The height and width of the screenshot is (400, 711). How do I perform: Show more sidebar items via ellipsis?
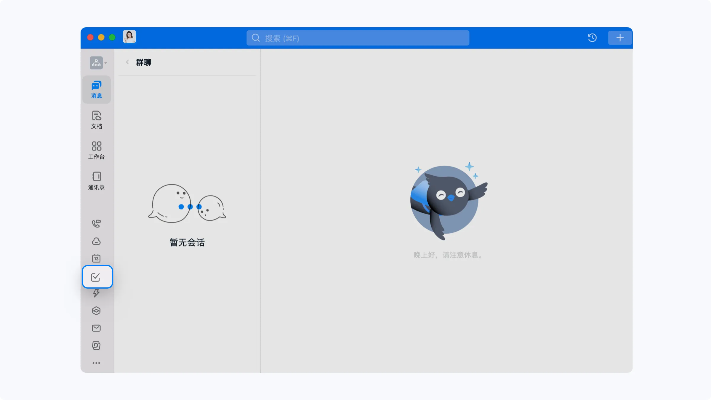click(x=96, y=363)
